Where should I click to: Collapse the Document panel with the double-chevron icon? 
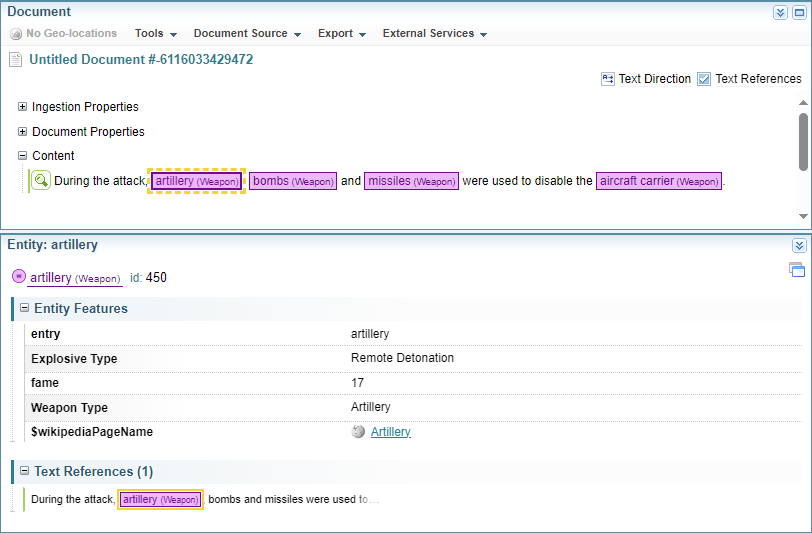[780, 13]
